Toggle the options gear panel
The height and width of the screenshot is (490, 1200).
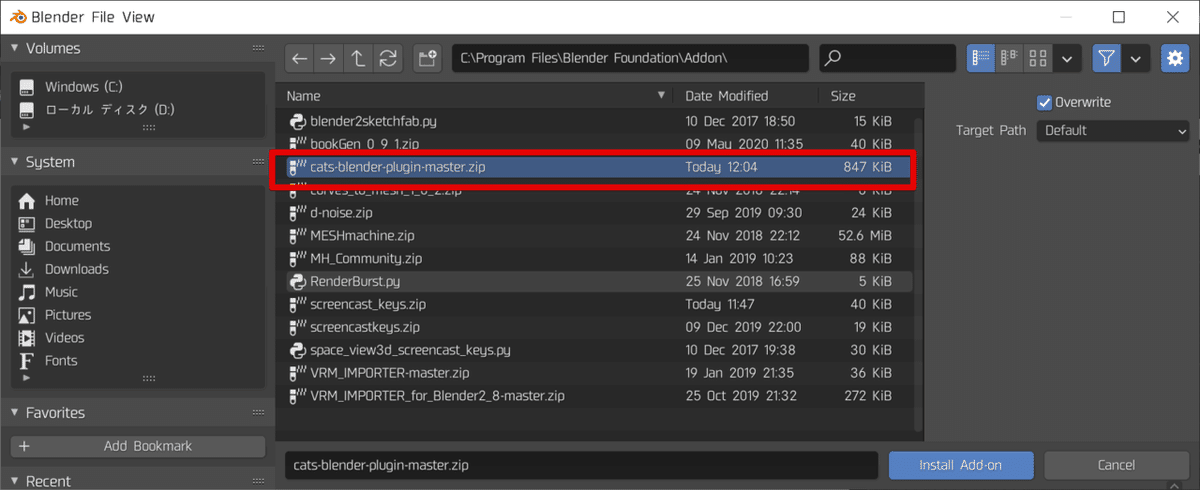[1174, 59]
